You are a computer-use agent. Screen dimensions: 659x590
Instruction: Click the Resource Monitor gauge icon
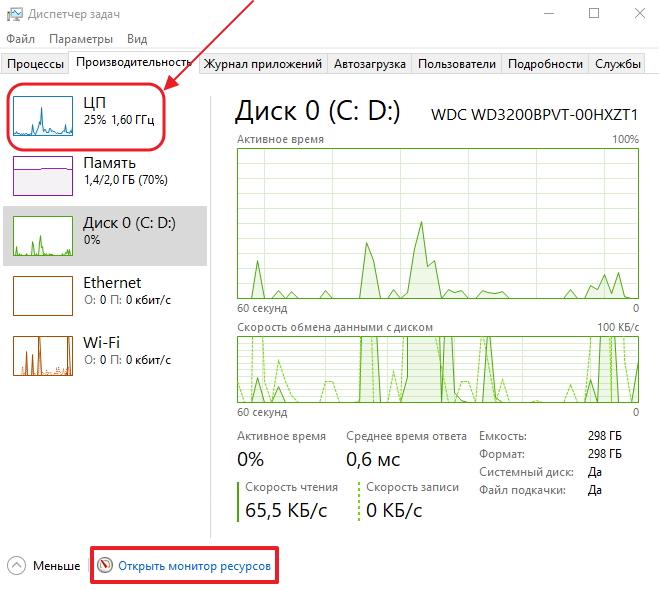click(105, 565)
